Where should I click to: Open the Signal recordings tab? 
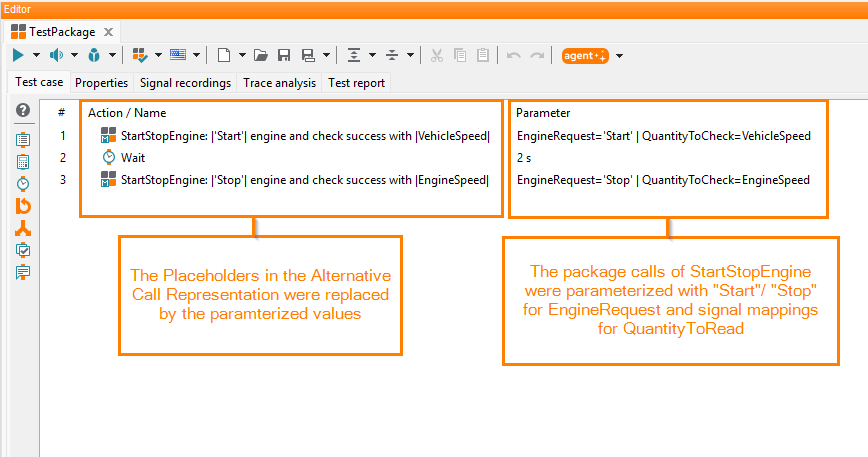(185, 82)
